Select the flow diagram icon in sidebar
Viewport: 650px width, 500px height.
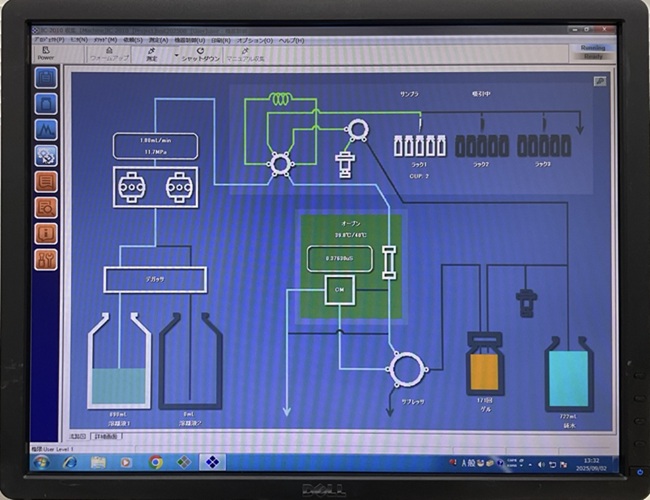[x=46, y=156]
